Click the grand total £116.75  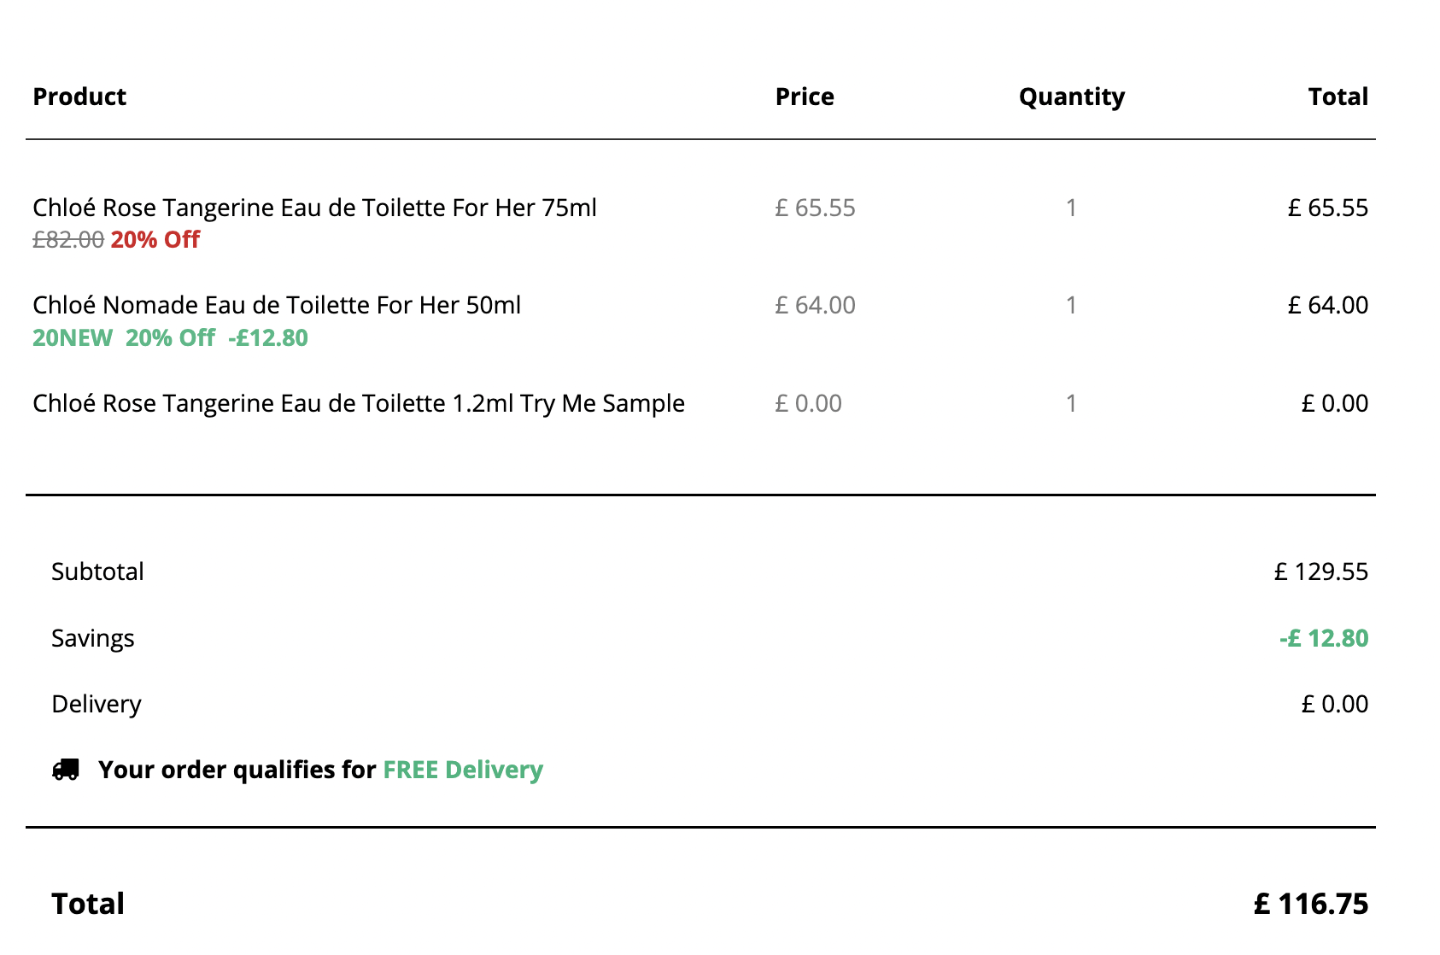1311,904
